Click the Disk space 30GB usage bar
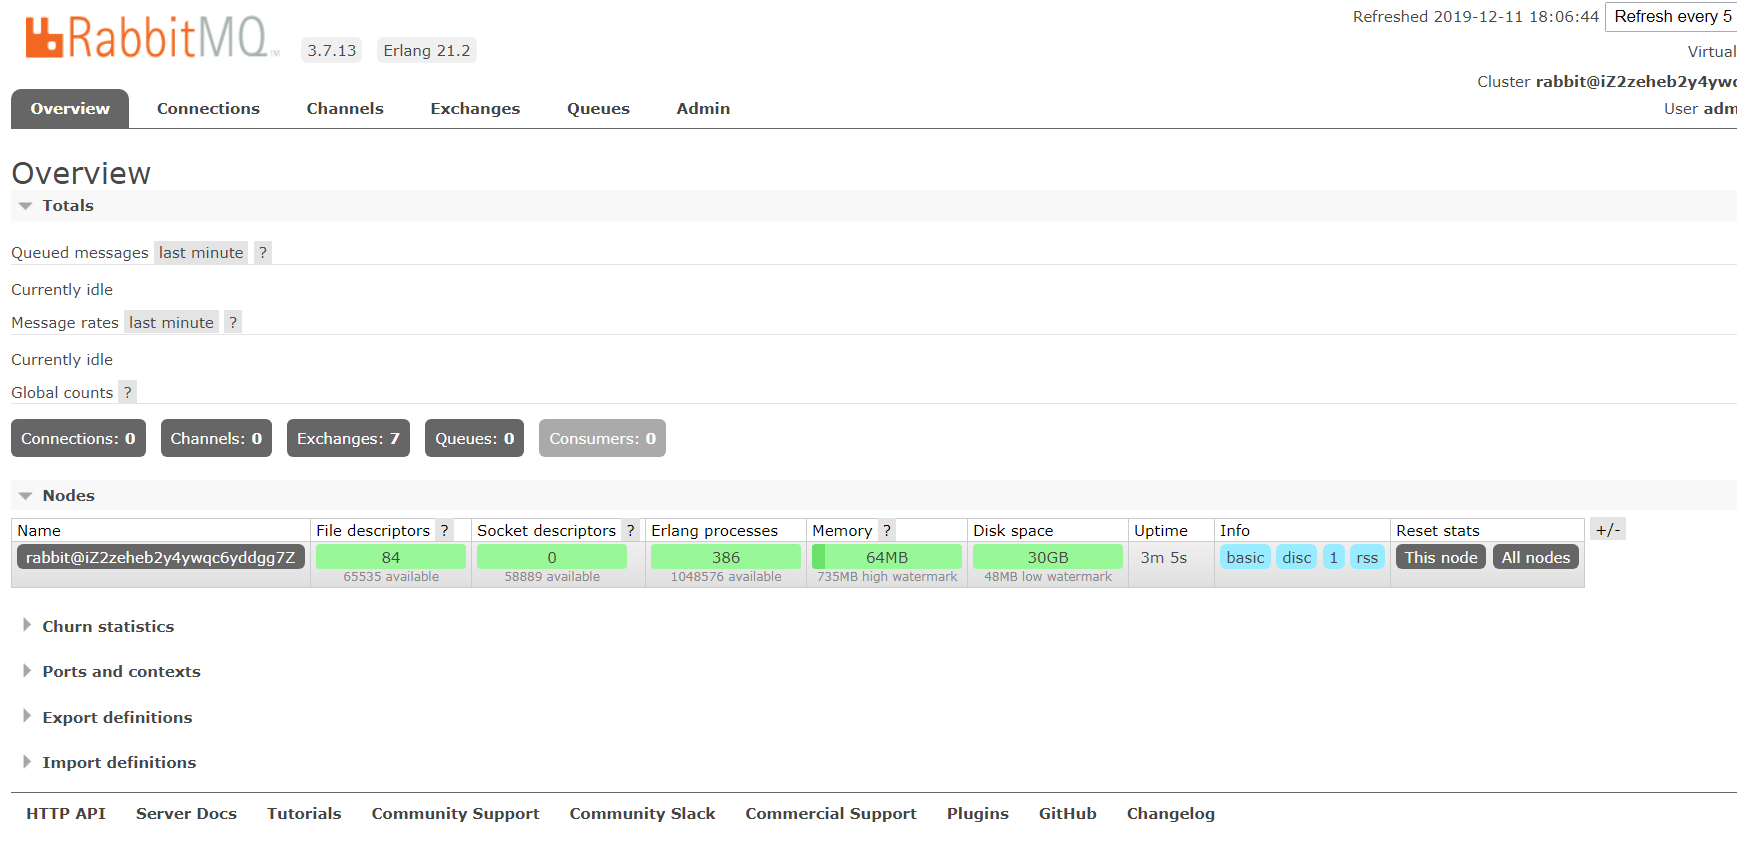1737x845 pixels. pyautogui.click(x=1048, y=557)
